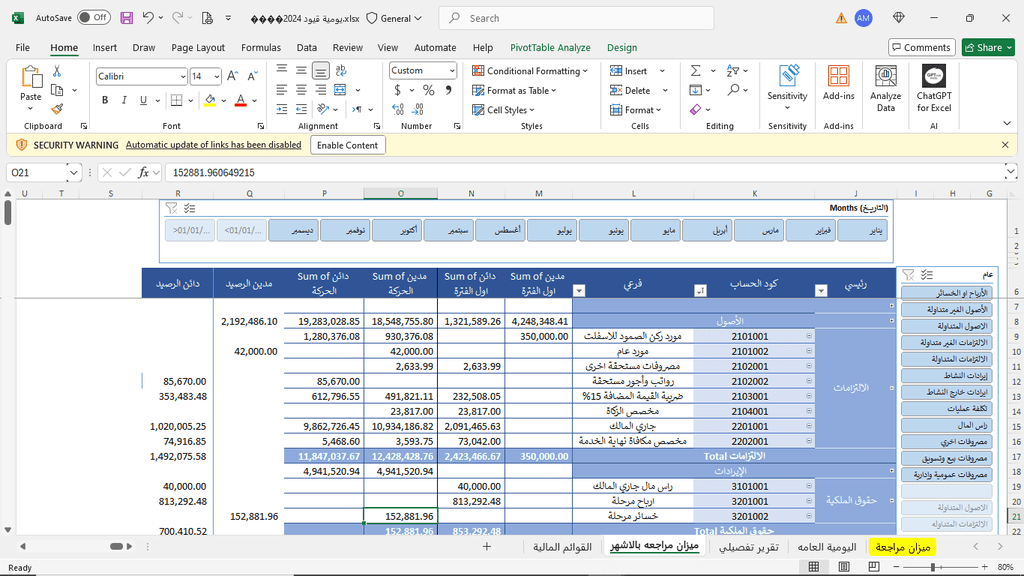This screenshot has height=576, width=1024.
Task: Open the PivotTable Analyze ribbon tab
Action: 550,47
